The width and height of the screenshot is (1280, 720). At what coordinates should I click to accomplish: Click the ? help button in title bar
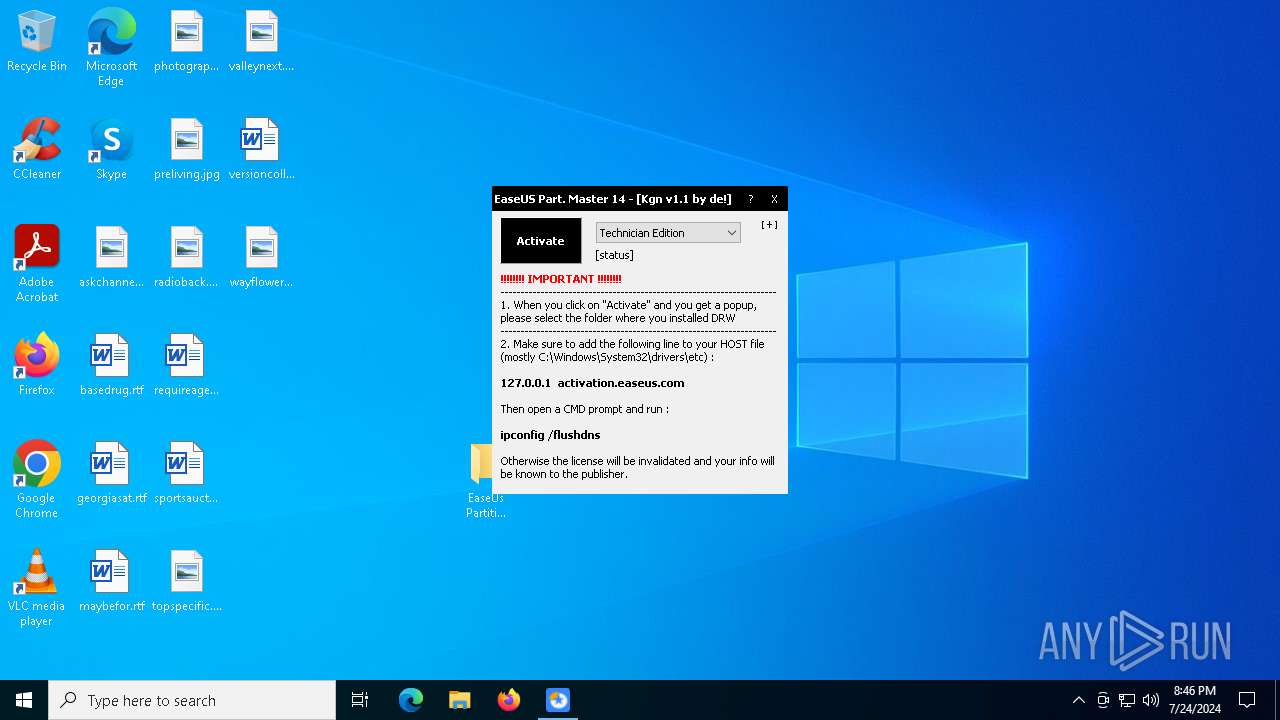tap(750, 199)
